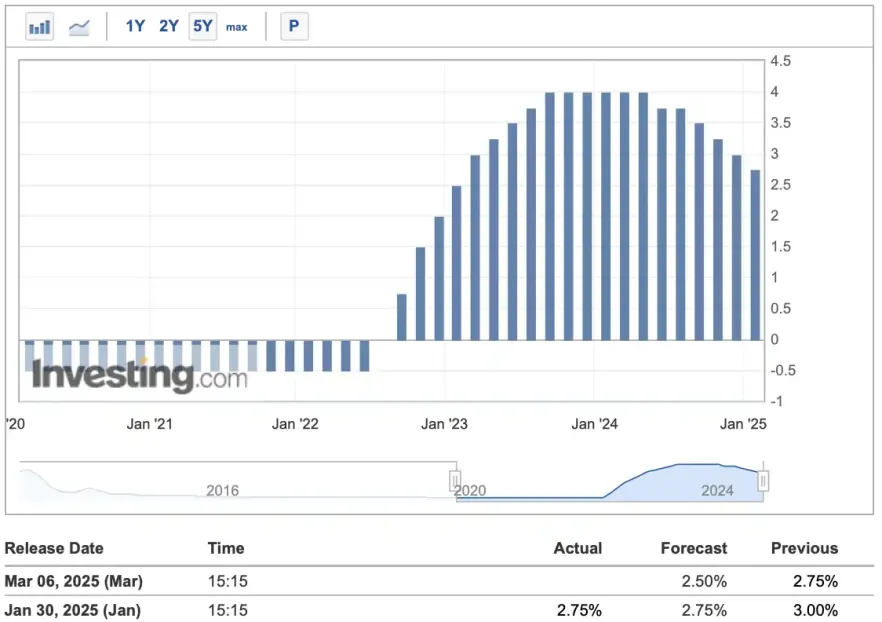Click the rightmost bar in the chart

pos(755,255)
